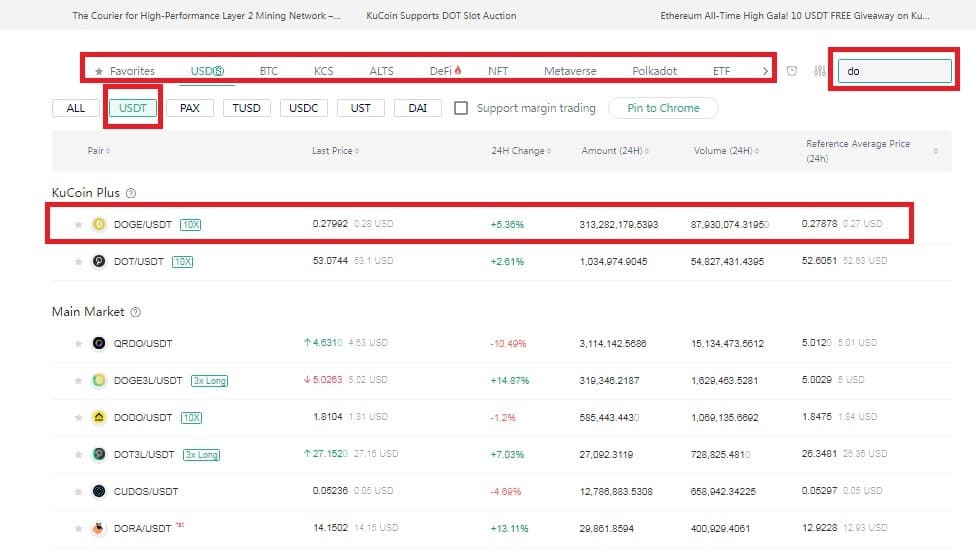976x555 pixels.
Task: Sort by 24H Change column header
Action: (x=521, y=151)
